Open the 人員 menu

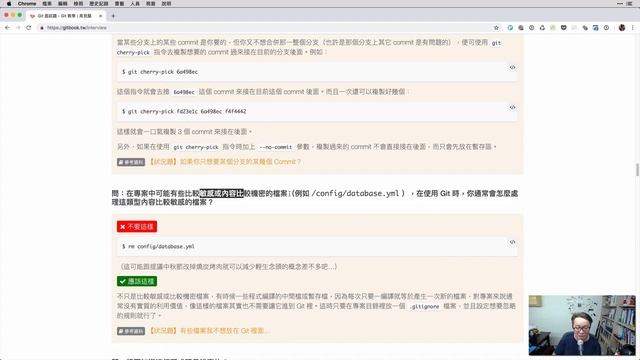pos(135,3)
